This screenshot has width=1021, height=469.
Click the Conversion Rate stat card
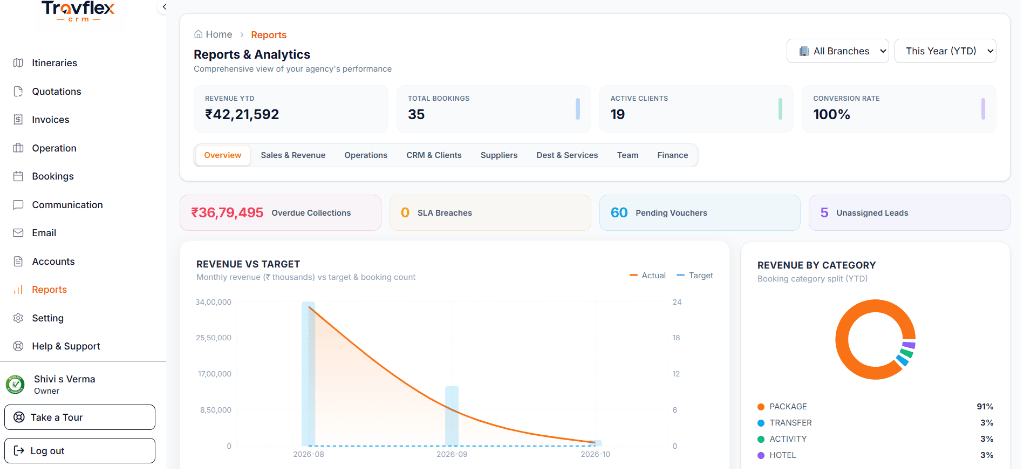pos(899,109)
